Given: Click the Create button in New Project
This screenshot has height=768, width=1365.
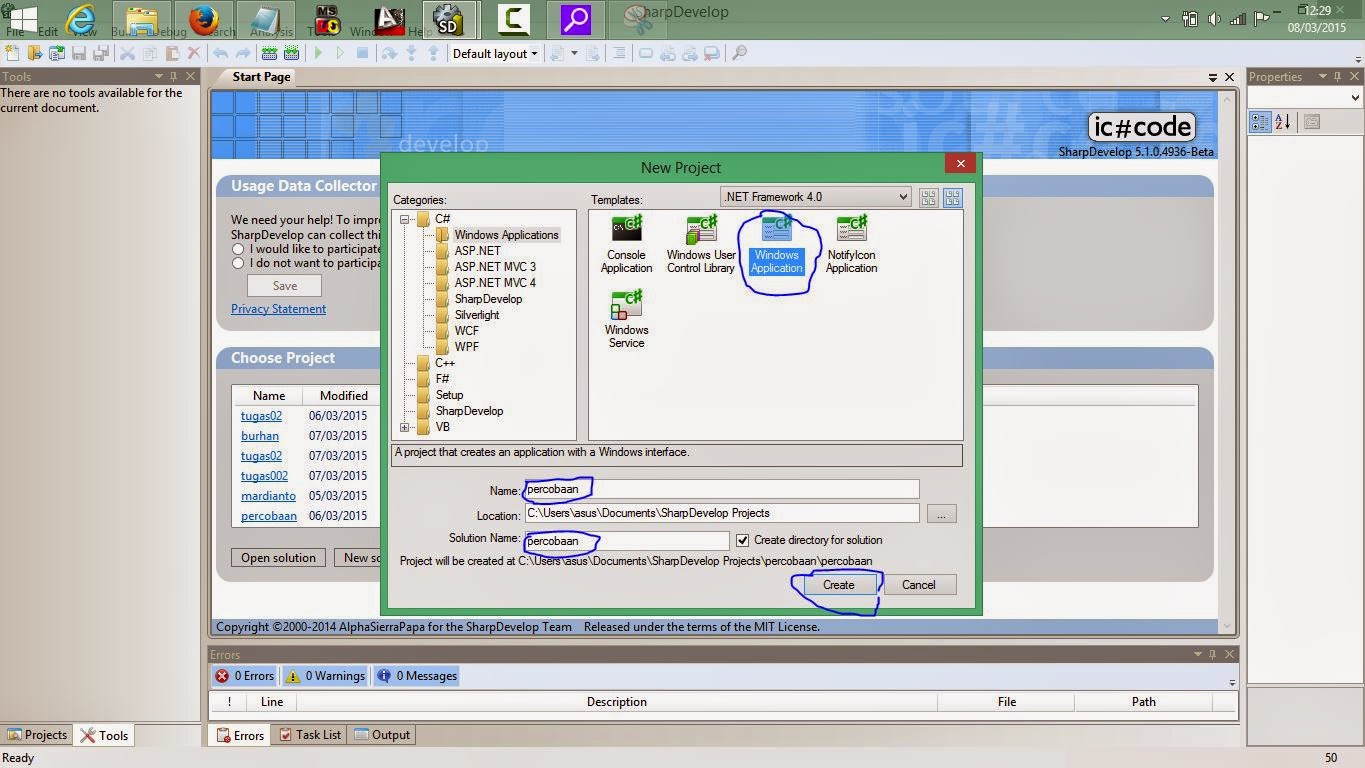Looking at the screenshot, I should tap(838, 585).
